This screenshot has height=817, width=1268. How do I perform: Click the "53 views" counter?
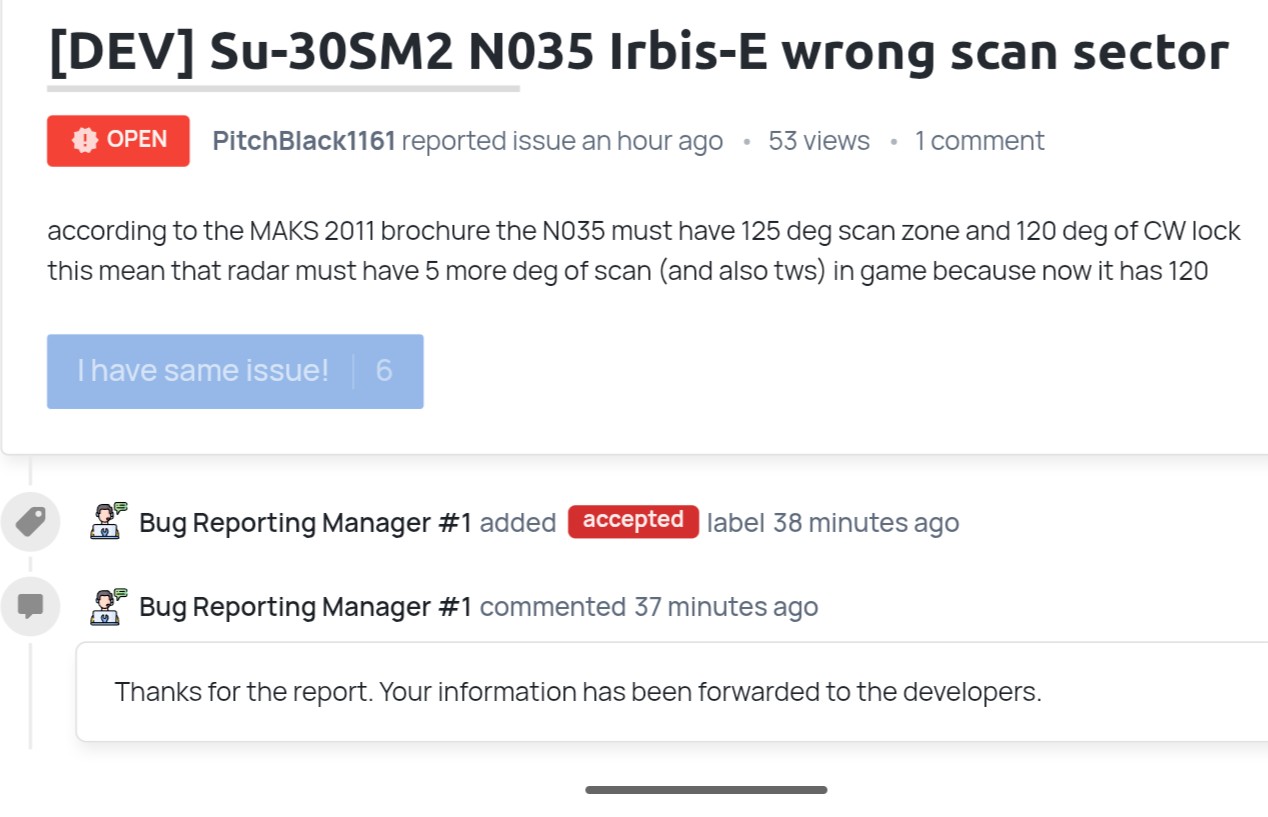819,141
